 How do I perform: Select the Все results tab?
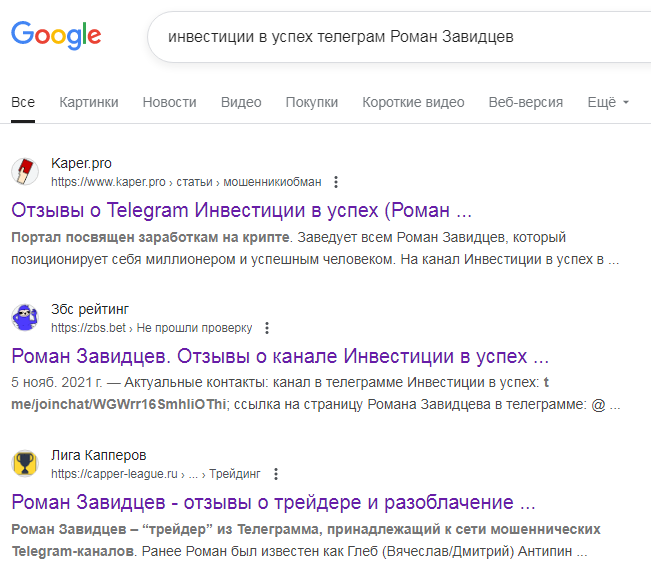pos(23,102)
